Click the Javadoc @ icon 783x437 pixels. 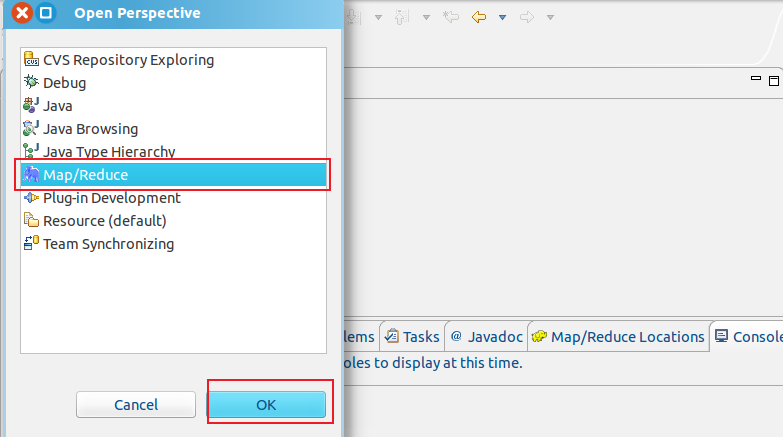click(456, 336)
